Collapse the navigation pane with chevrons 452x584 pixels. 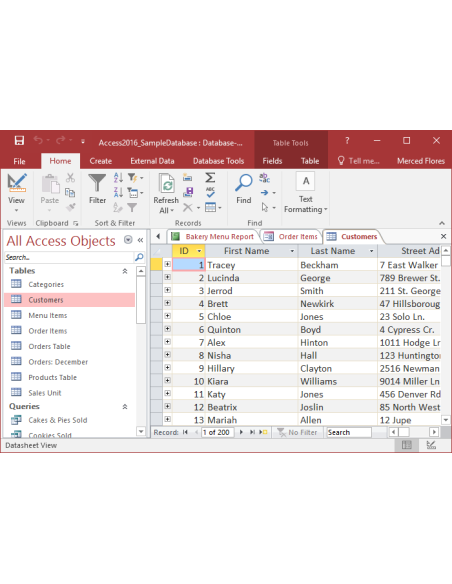140,240
